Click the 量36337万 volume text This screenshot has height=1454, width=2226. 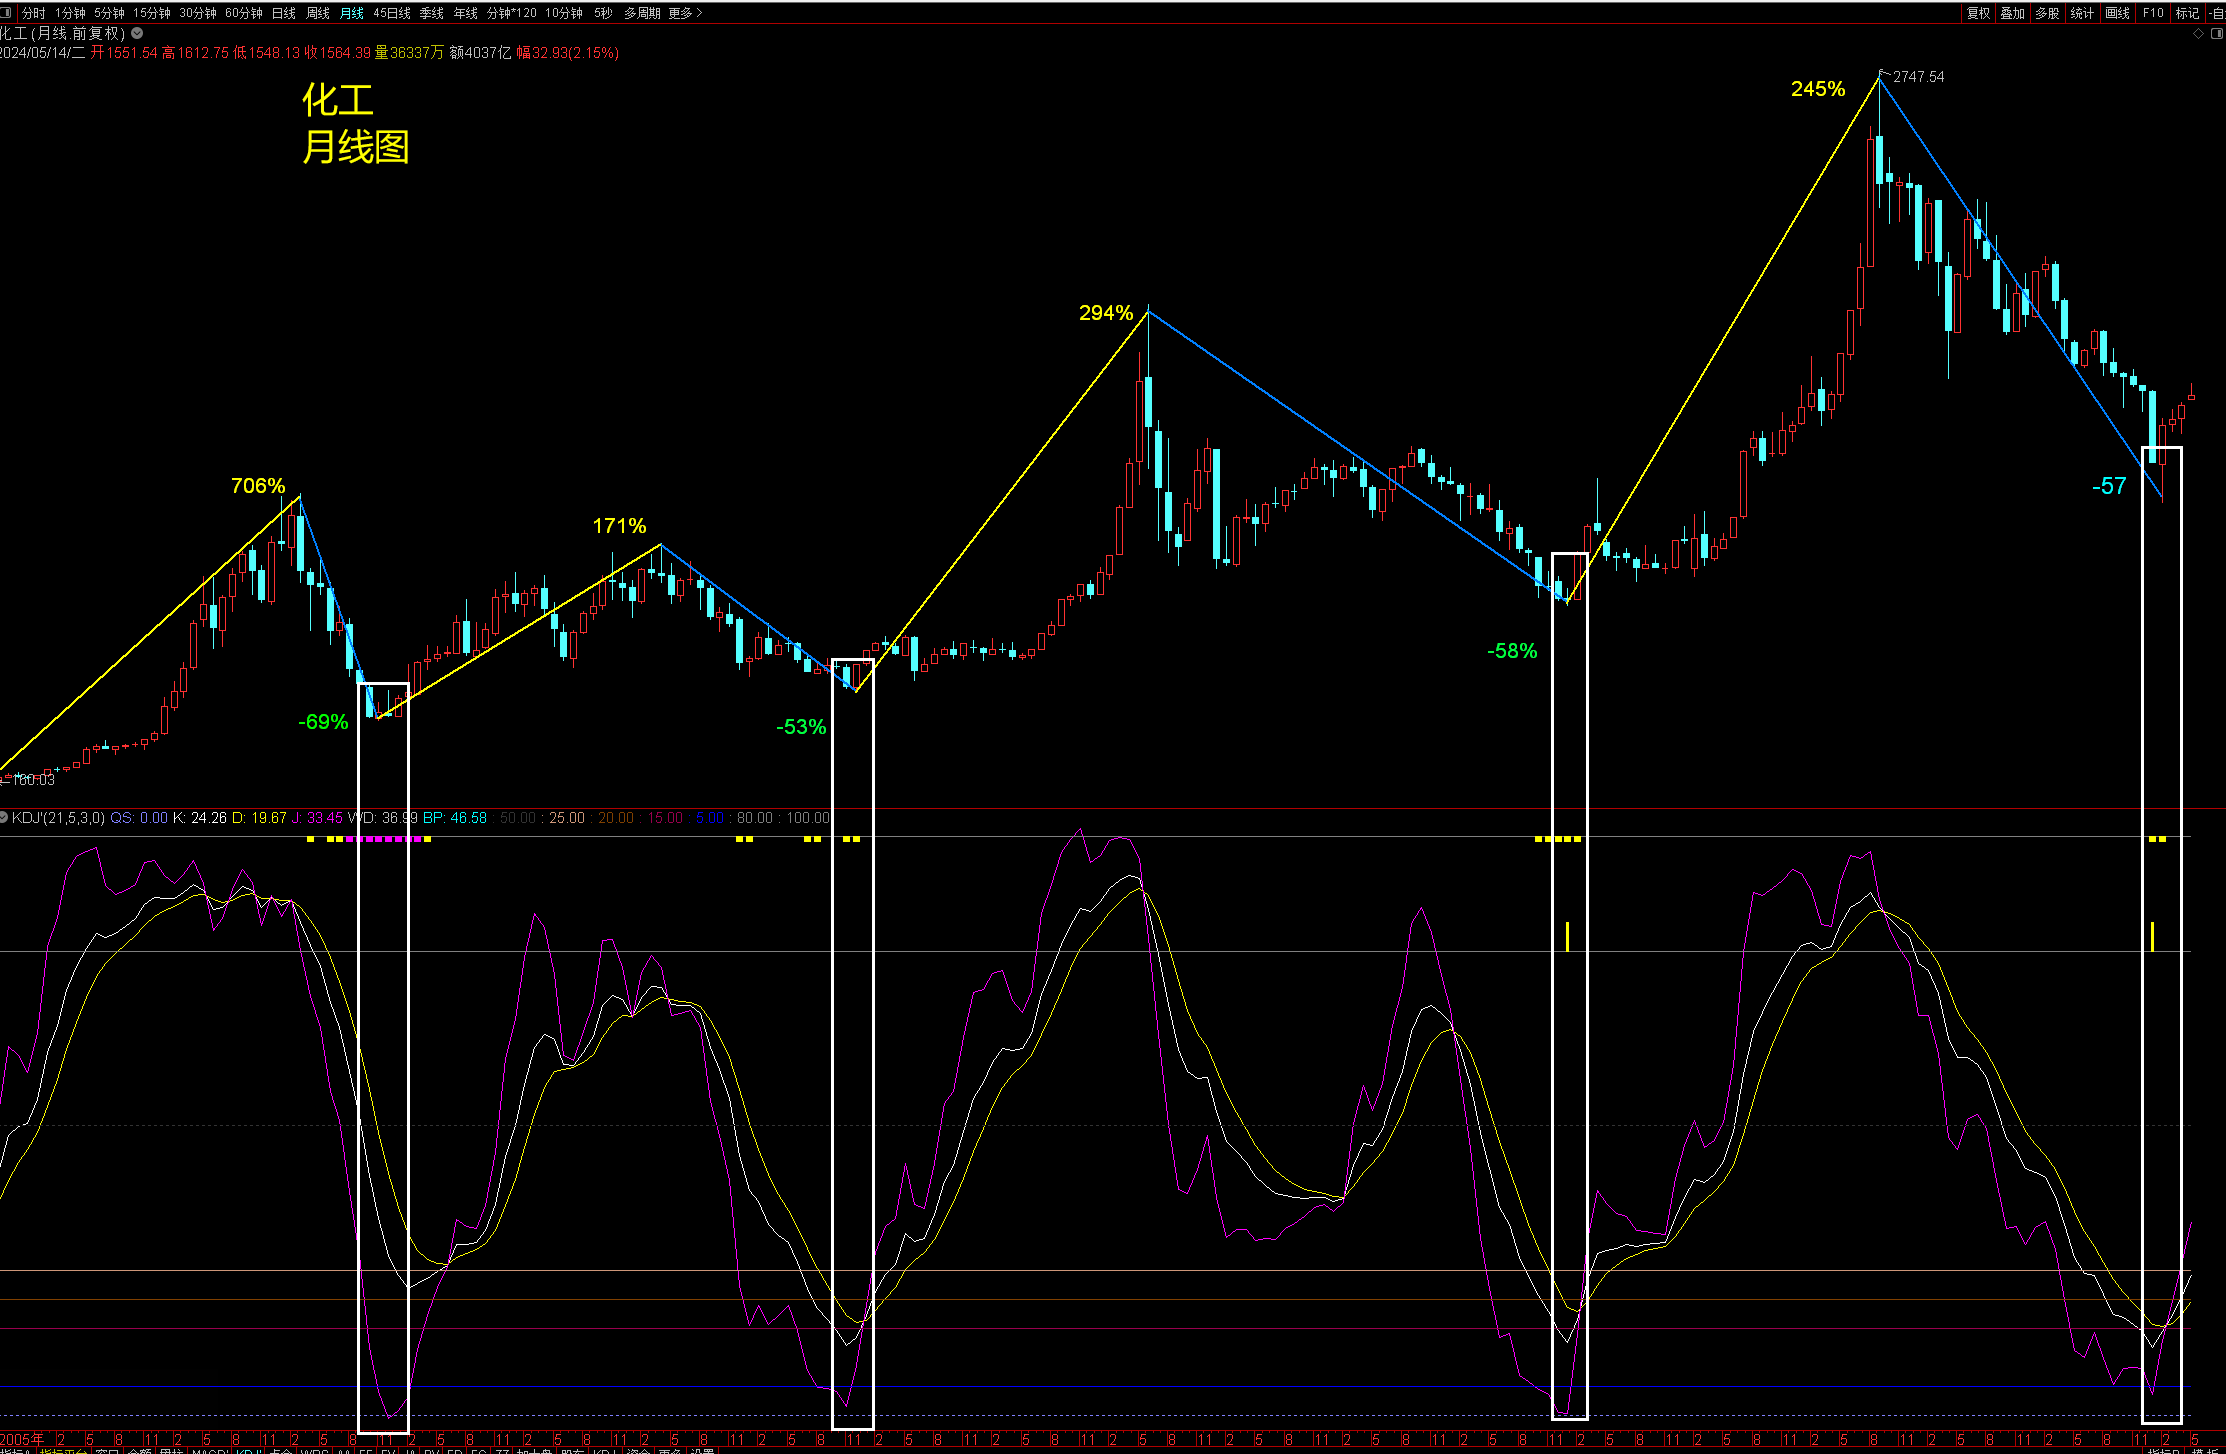409,53
